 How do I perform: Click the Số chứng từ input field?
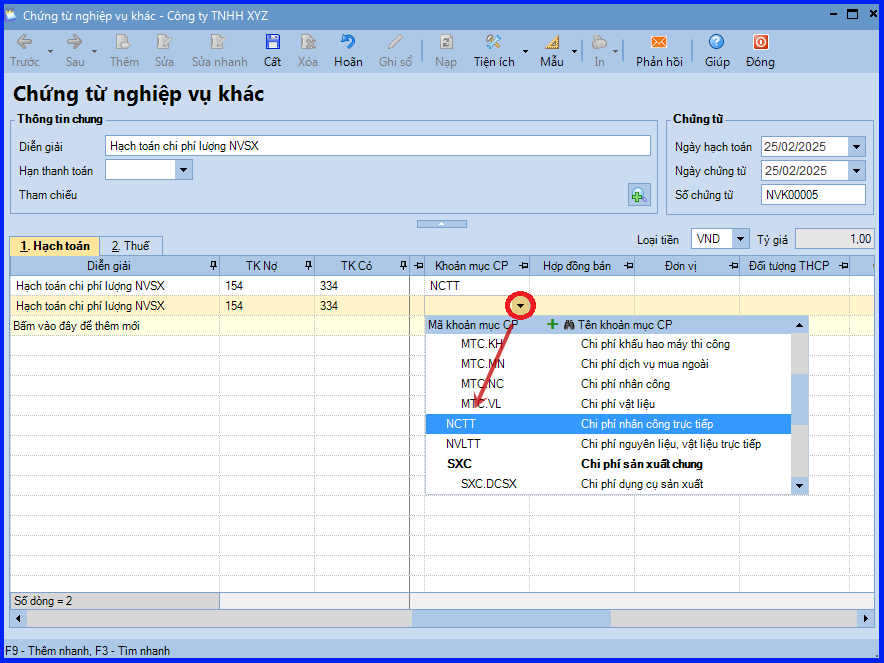click(813, 195)
